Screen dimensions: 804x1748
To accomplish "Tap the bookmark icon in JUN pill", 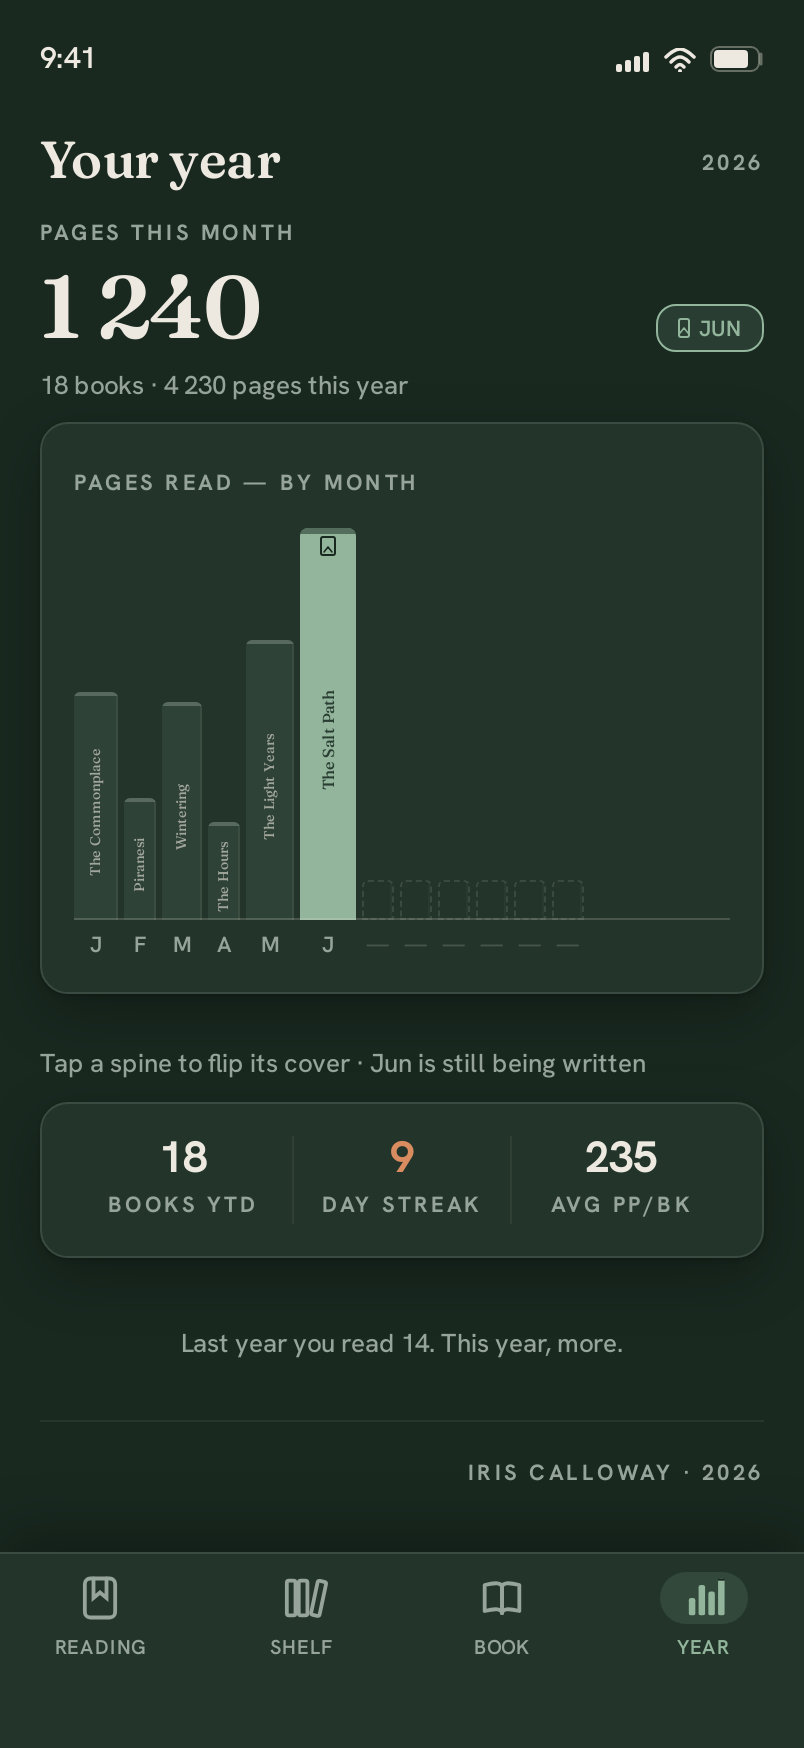I will click(684, 328).
